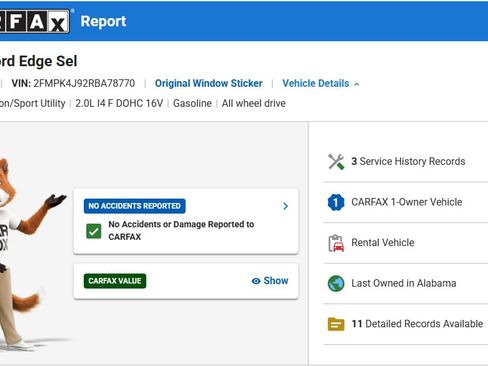Click the green No Accidents checkmark box
Image resolution: width=488 pixels, height=366 pixels.
pos(94,231)
